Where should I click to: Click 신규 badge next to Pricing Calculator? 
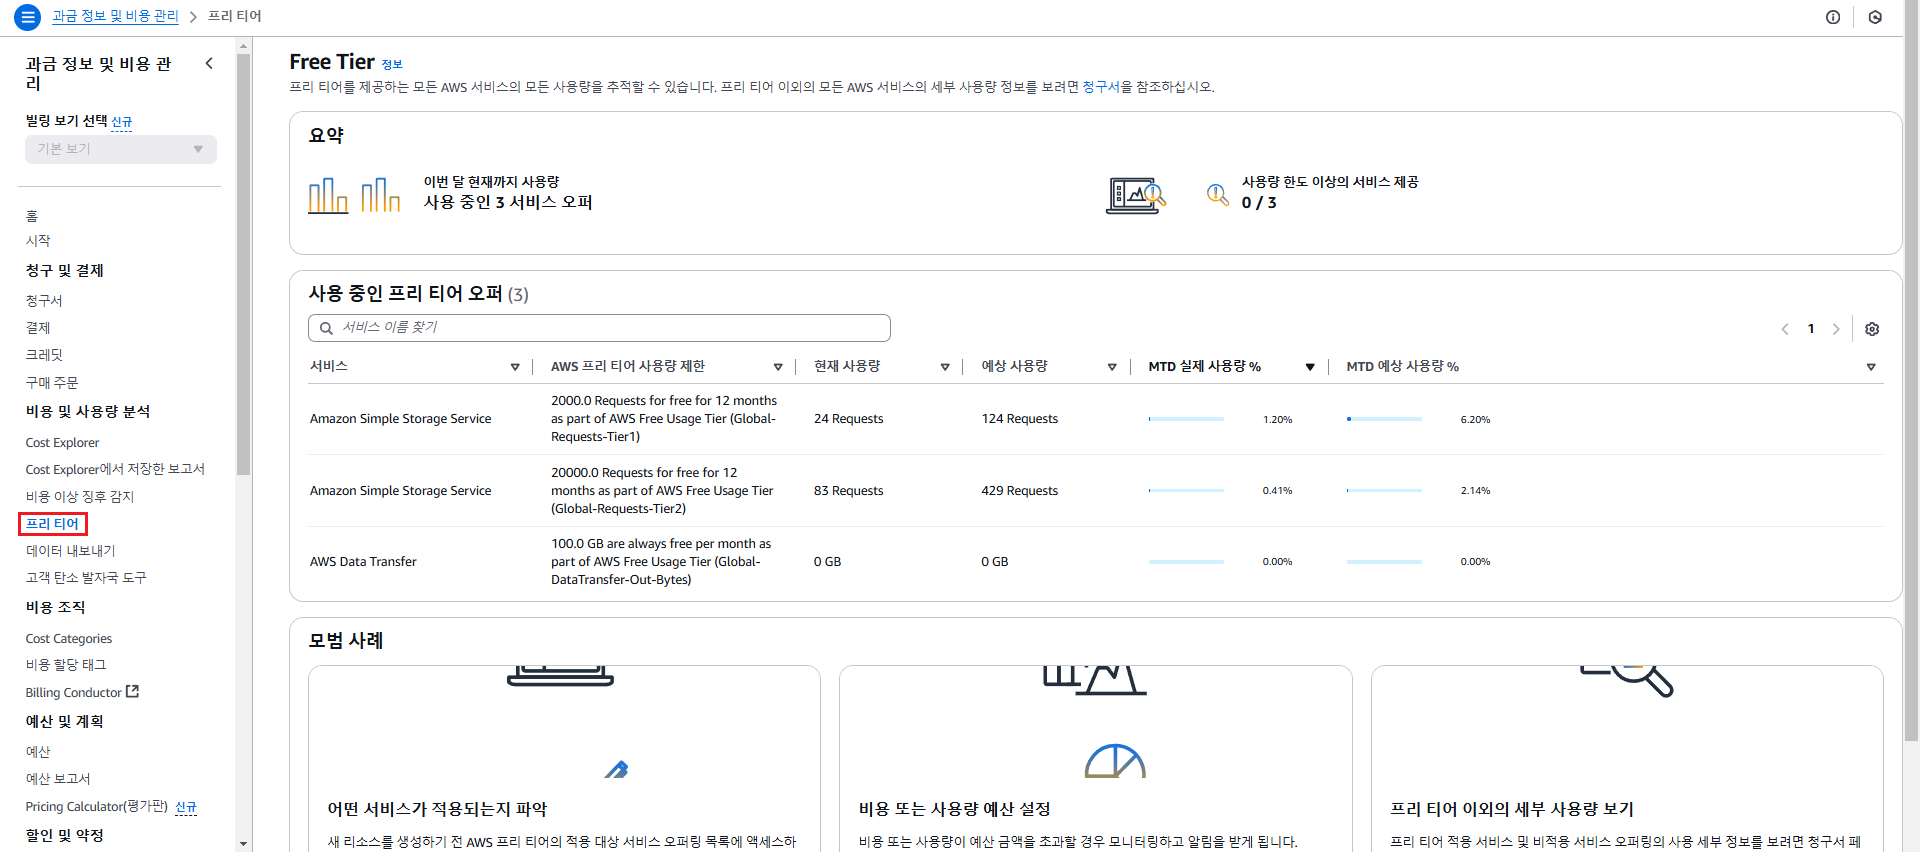[x=186, y=807]
